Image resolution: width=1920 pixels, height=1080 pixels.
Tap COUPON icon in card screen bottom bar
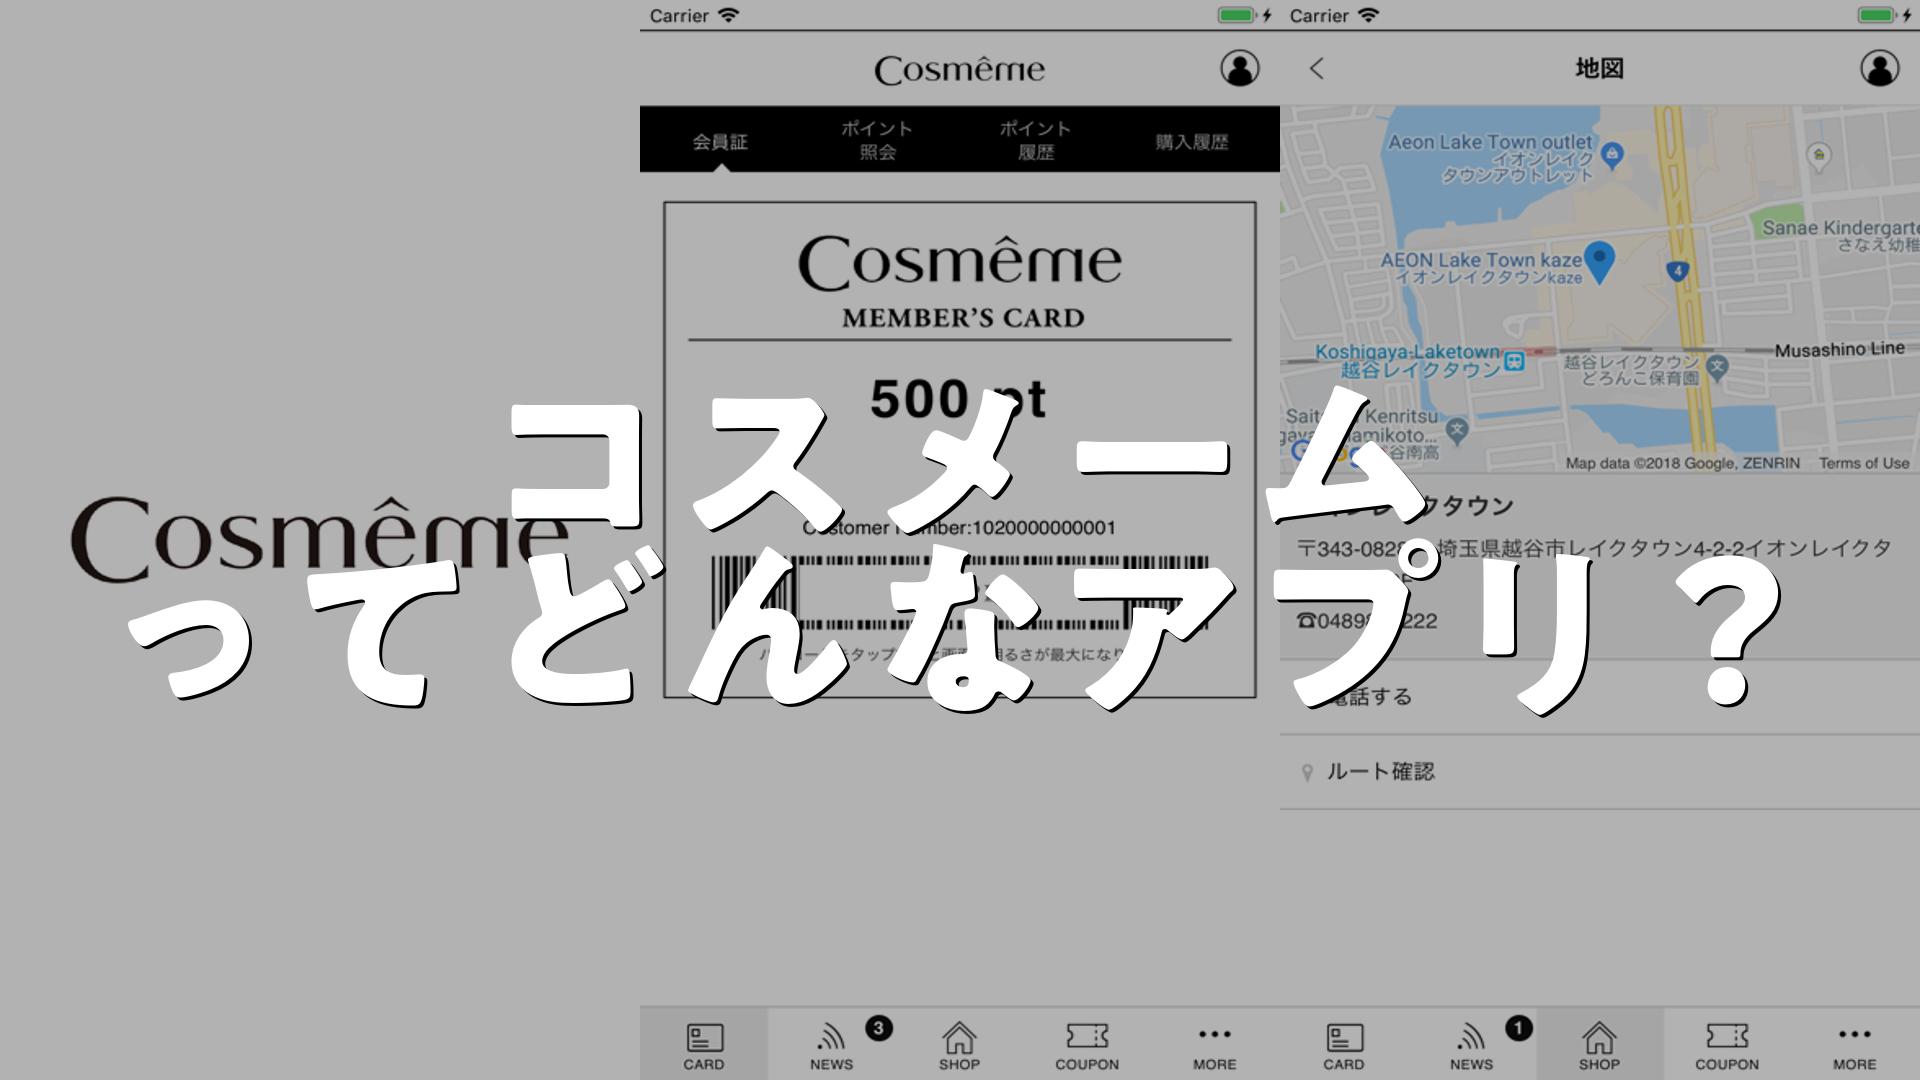pos(1087,1046)
